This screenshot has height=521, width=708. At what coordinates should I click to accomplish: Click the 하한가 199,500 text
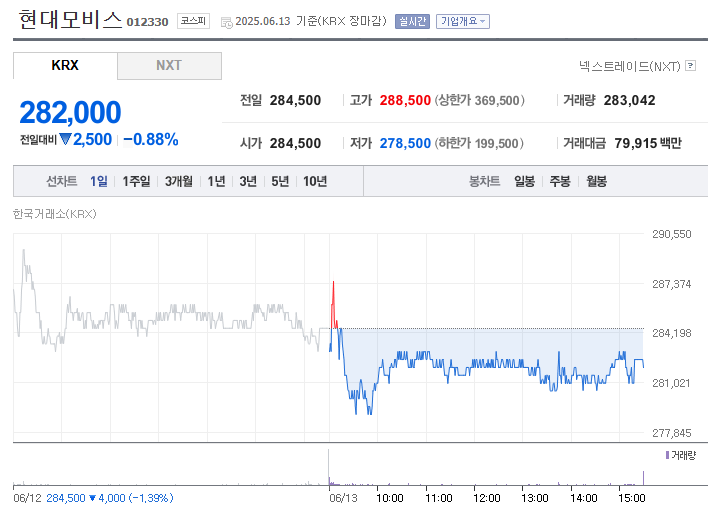[479, 143]
